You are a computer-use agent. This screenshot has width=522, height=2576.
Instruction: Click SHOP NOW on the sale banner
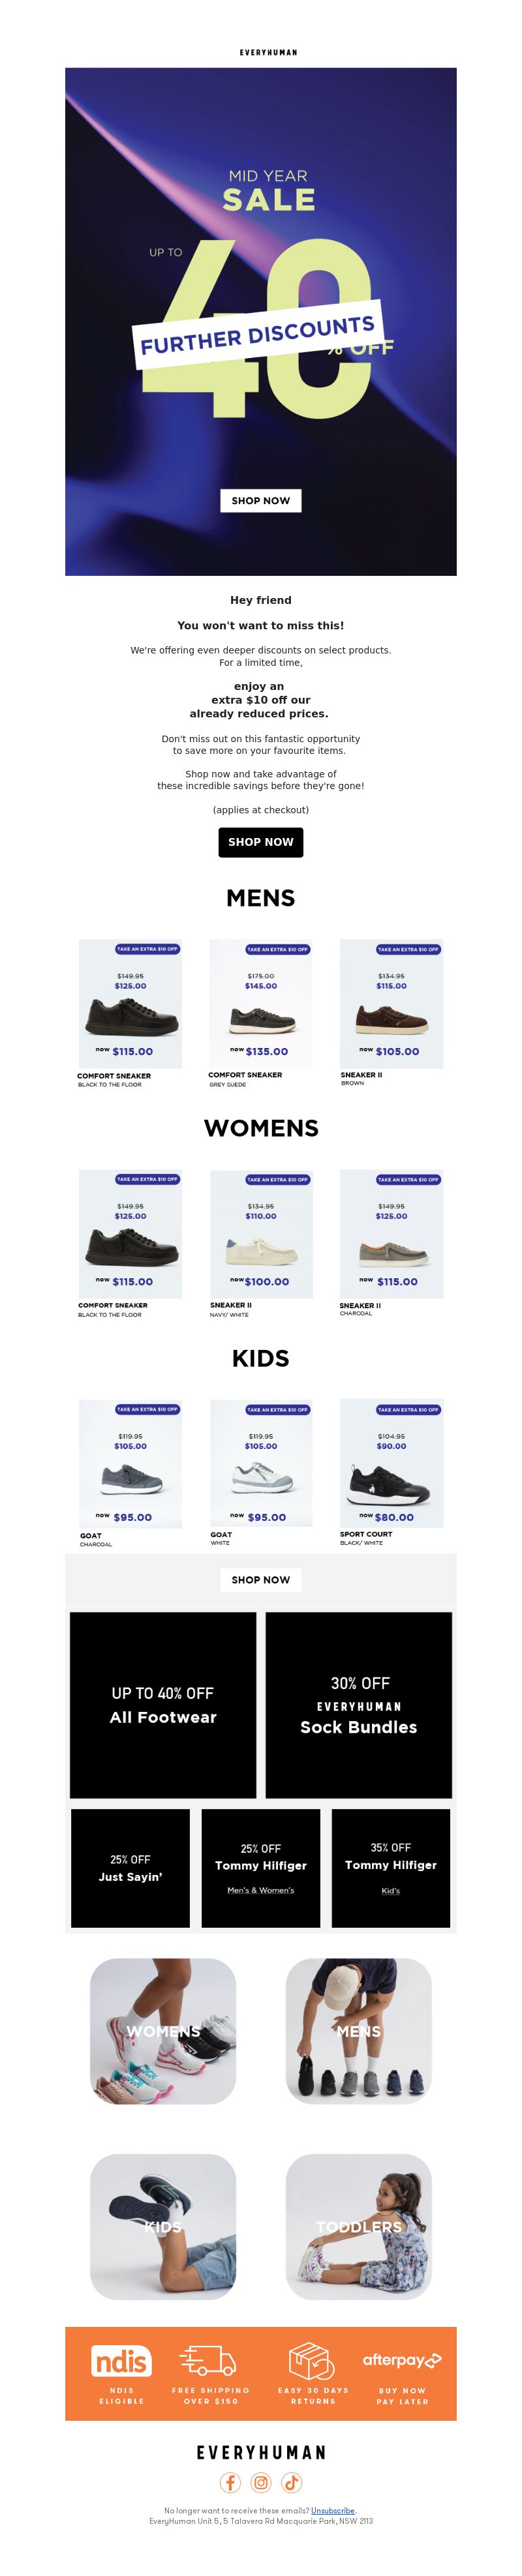(261, 500)
